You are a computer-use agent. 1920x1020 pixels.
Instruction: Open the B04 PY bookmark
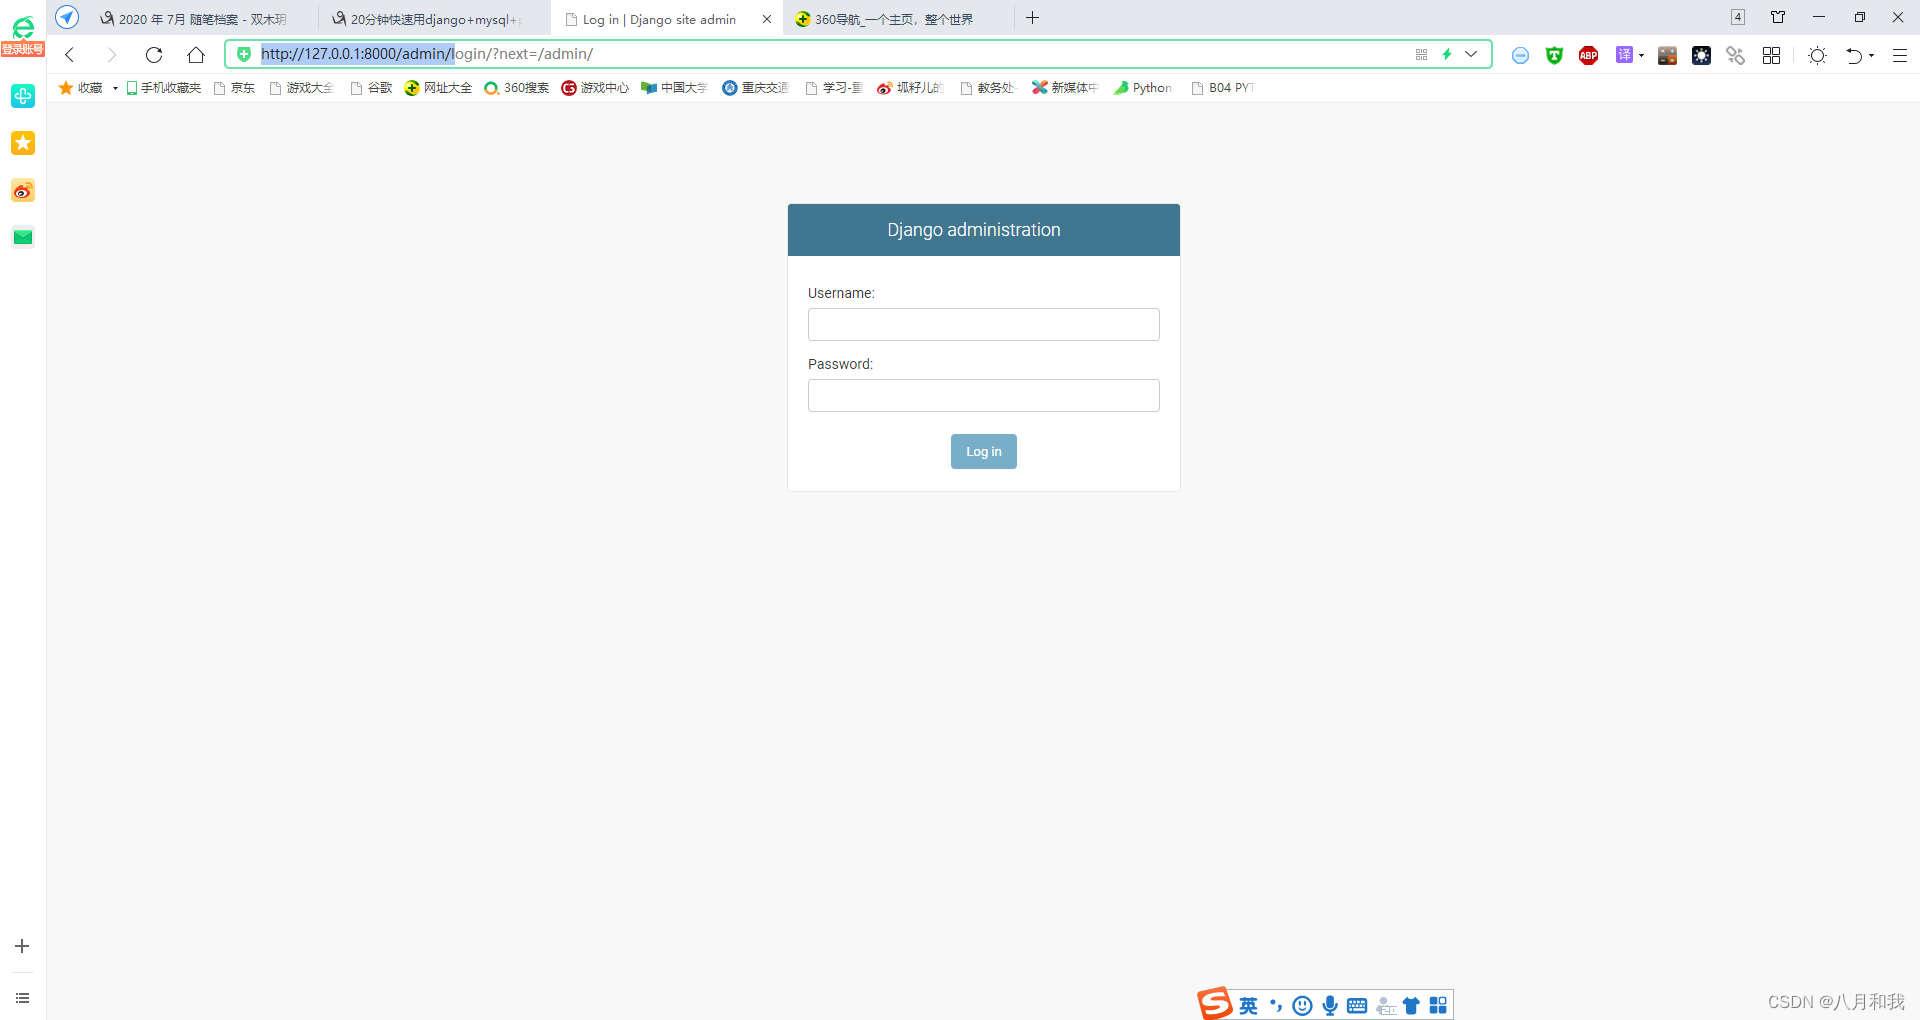pyautogui.click(x=1223, y=88)
